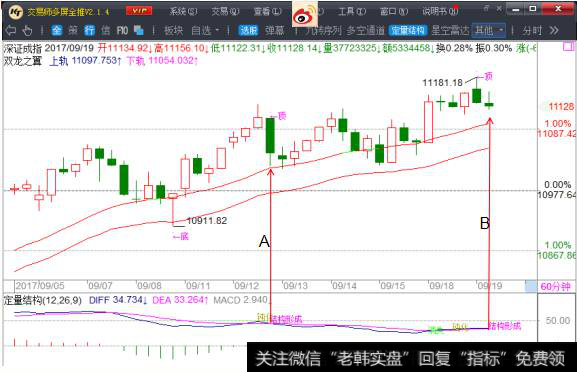The image size is (577, 372).
Task: Open the 工具(T) menu
Action: pyautogui.click(x=352, y=11)
